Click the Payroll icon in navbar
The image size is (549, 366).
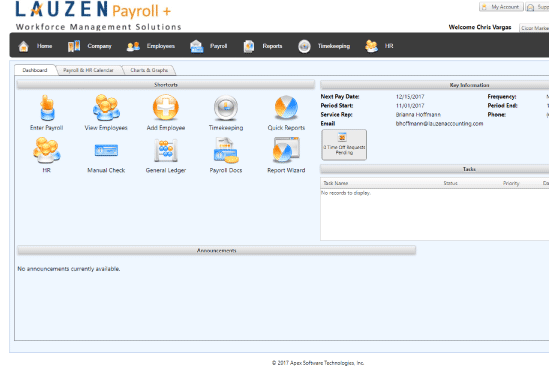click(196, 46)
